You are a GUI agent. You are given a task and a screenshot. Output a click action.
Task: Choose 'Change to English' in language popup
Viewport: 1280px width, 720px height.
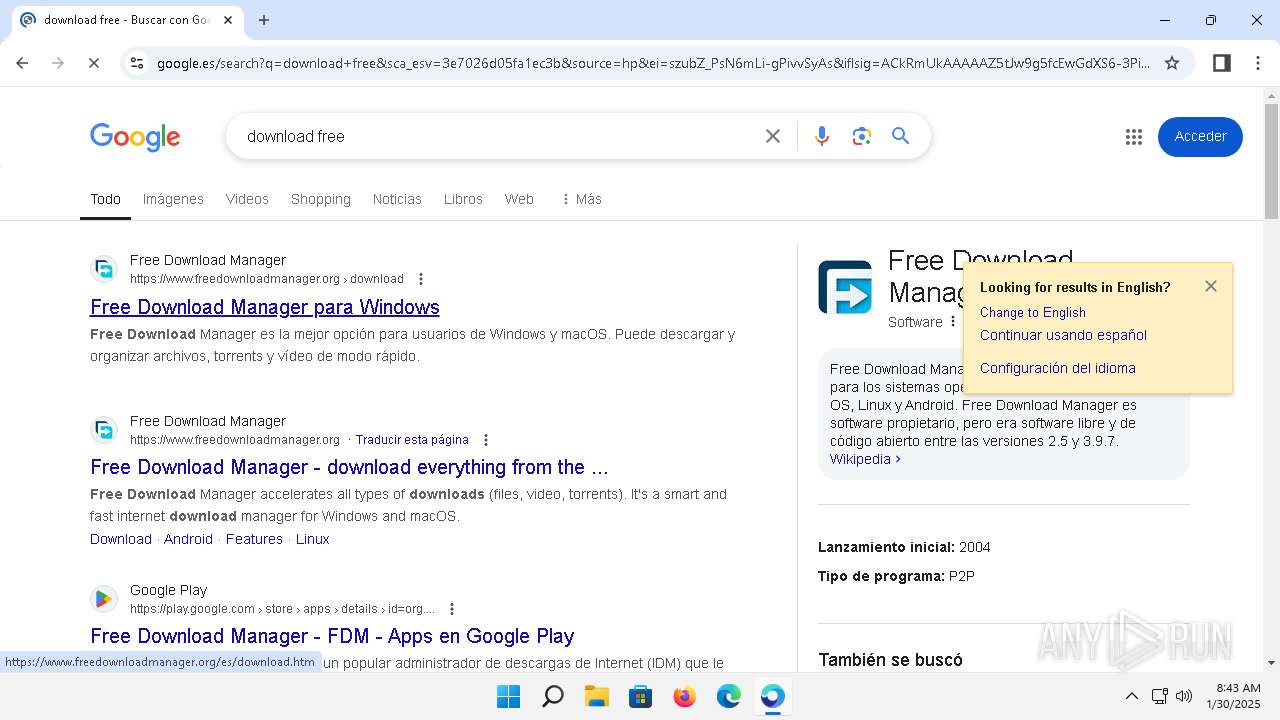[x=1033, y=312]
